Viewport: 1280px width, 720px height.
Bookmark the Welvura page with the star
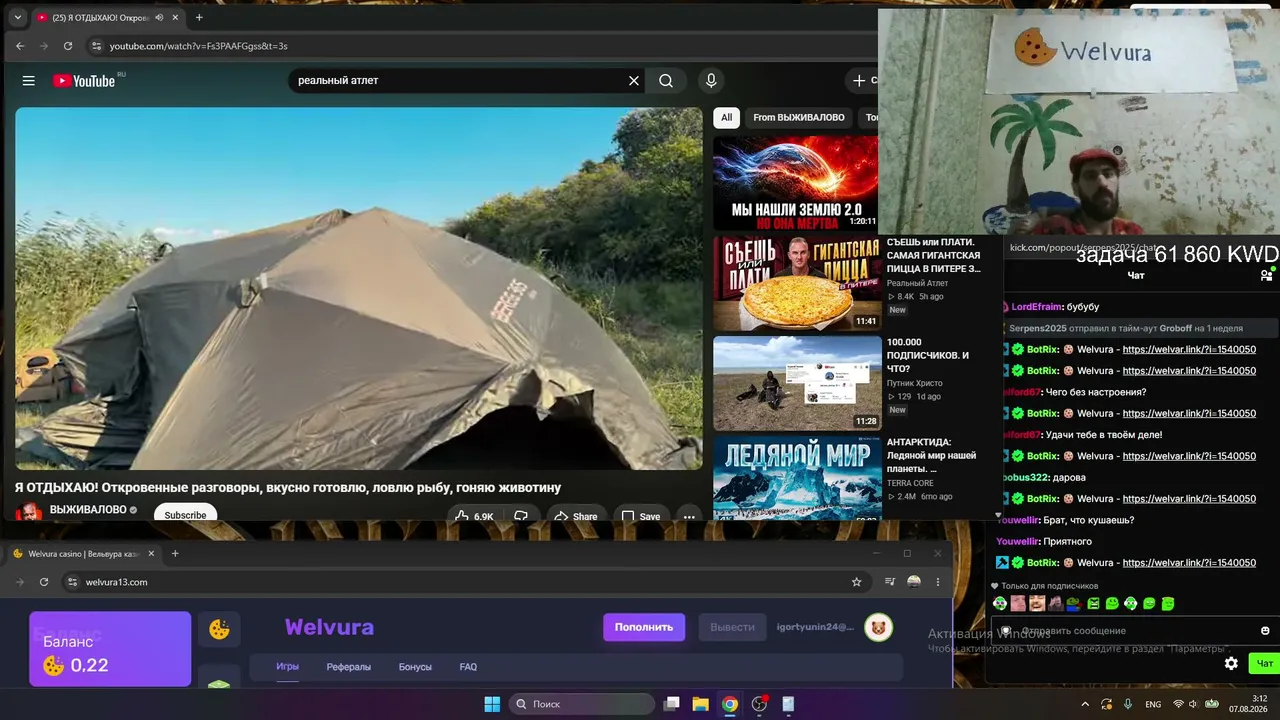[x=856, y=582]
